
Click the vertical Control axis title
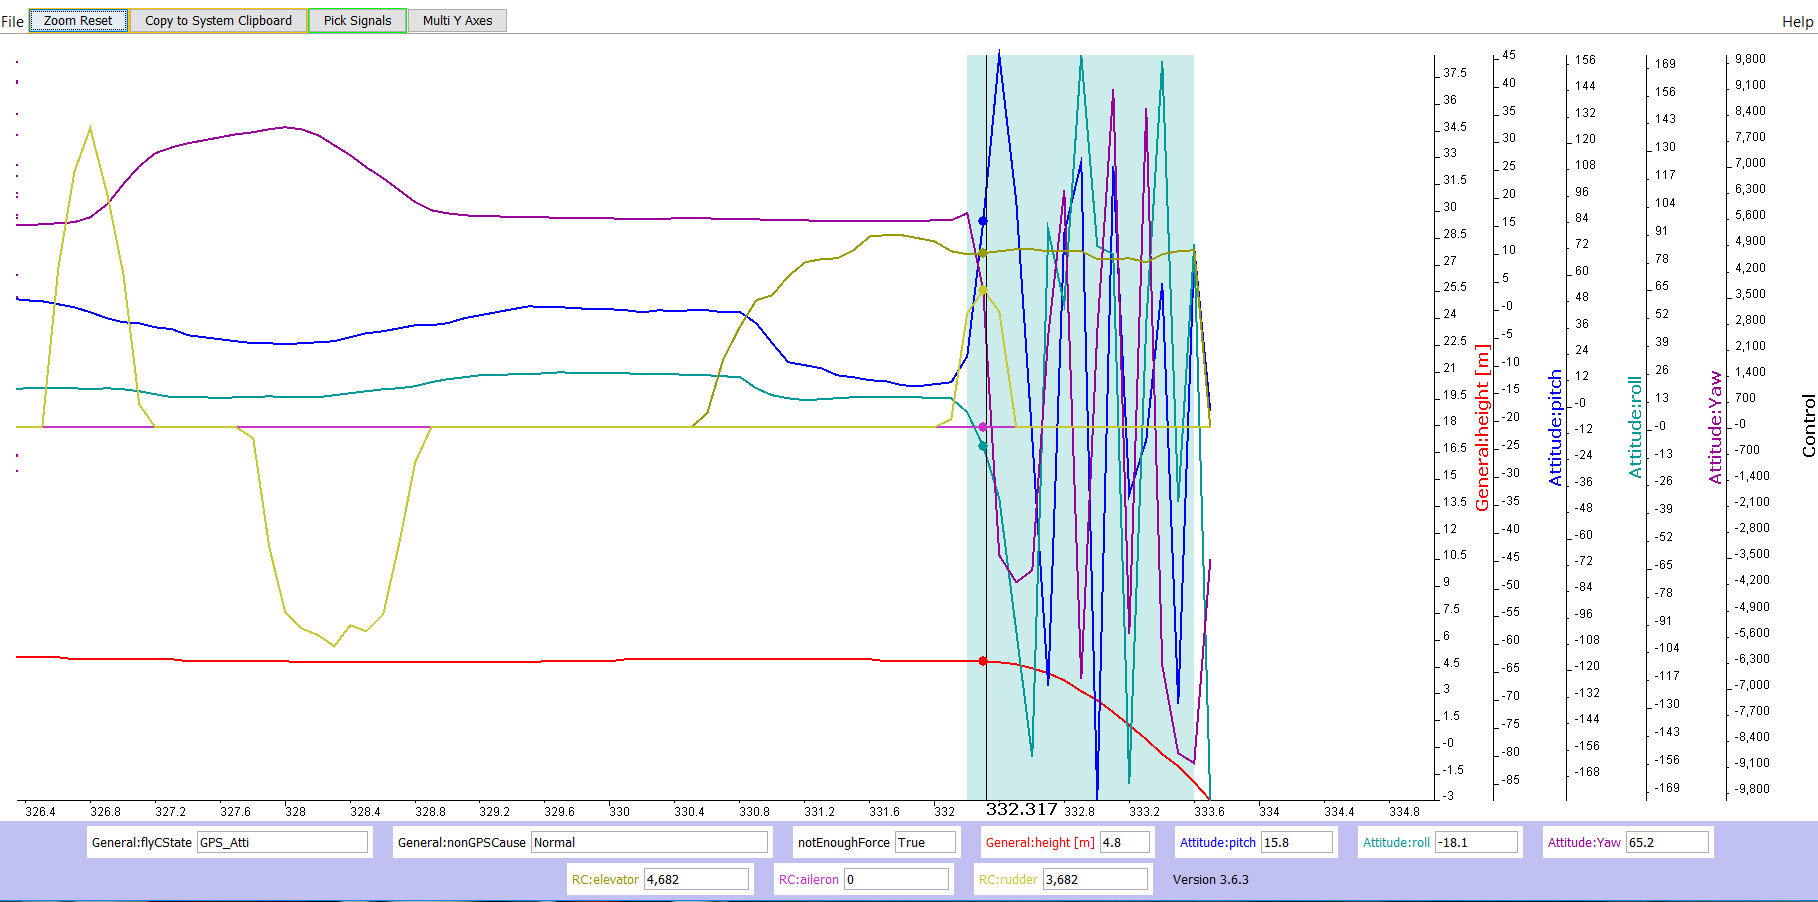[x=1808, y=426]
